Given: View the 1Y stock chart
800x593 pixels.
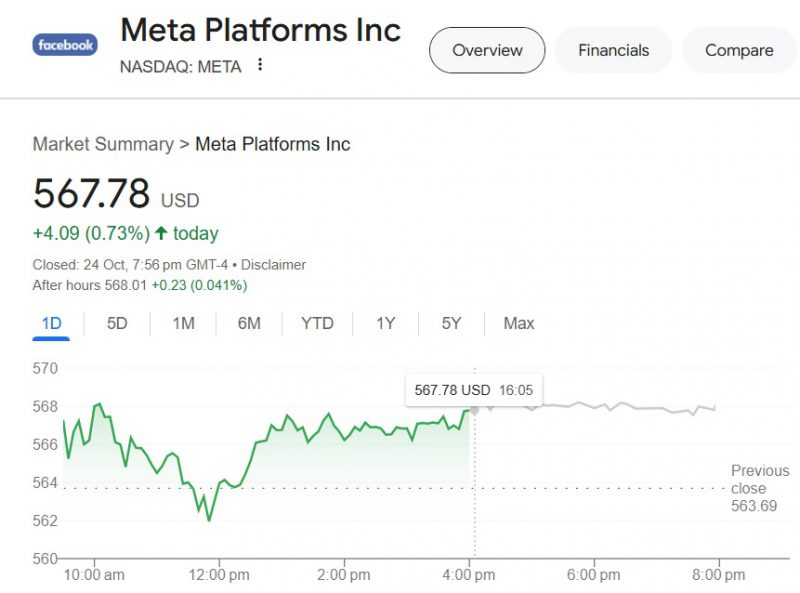Looking at the screenshot, I should tap(384, 323).
